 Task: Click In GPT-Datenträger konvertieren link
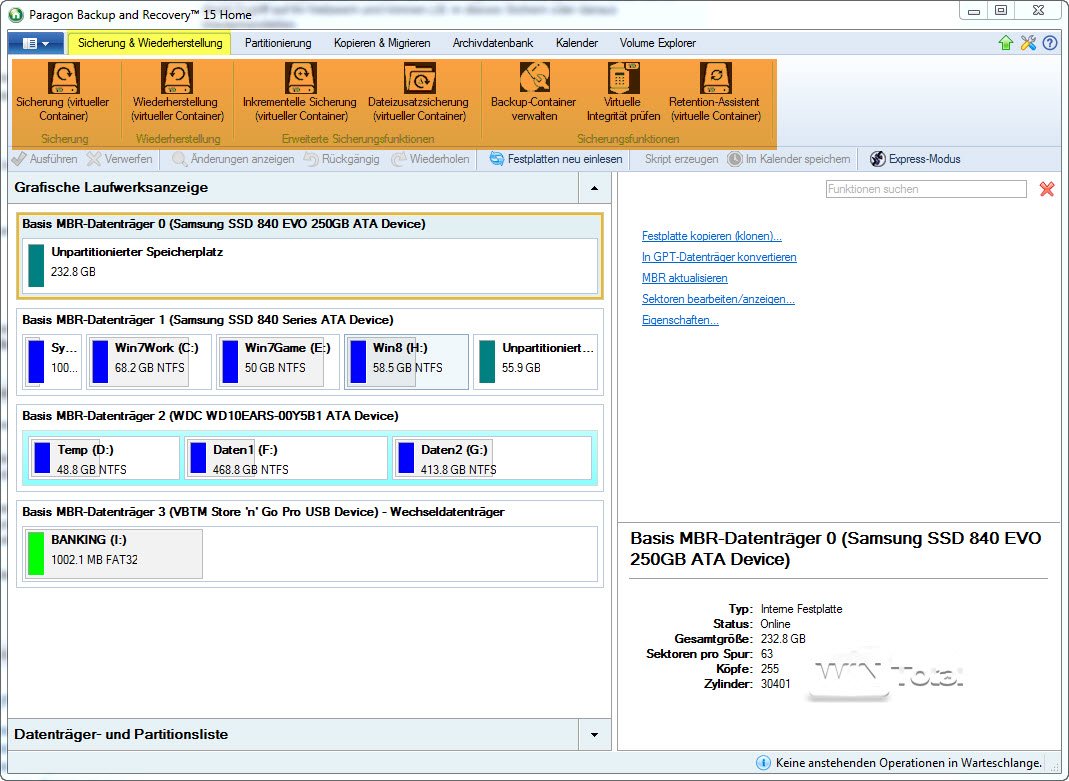(x=719, y=258)
